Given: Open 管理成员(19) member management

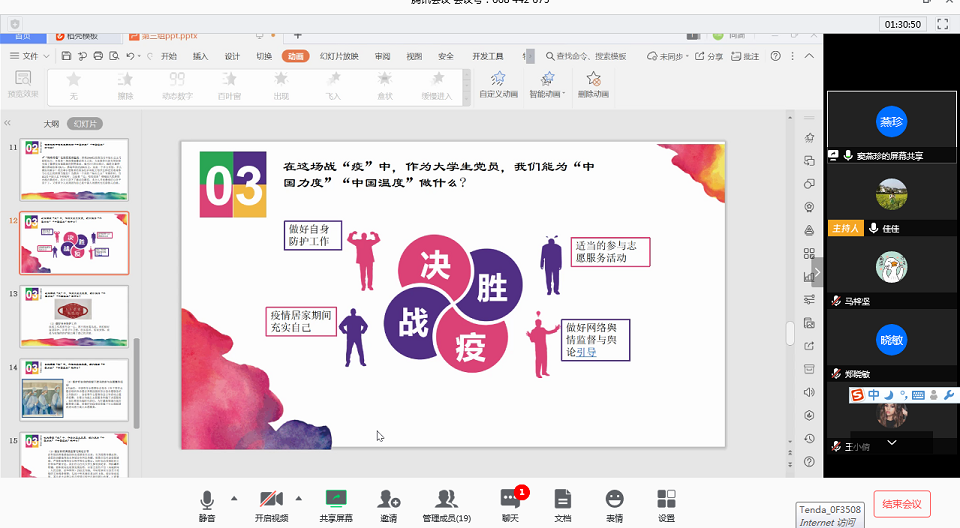Looking at the screenshot, I should (446, 499).
